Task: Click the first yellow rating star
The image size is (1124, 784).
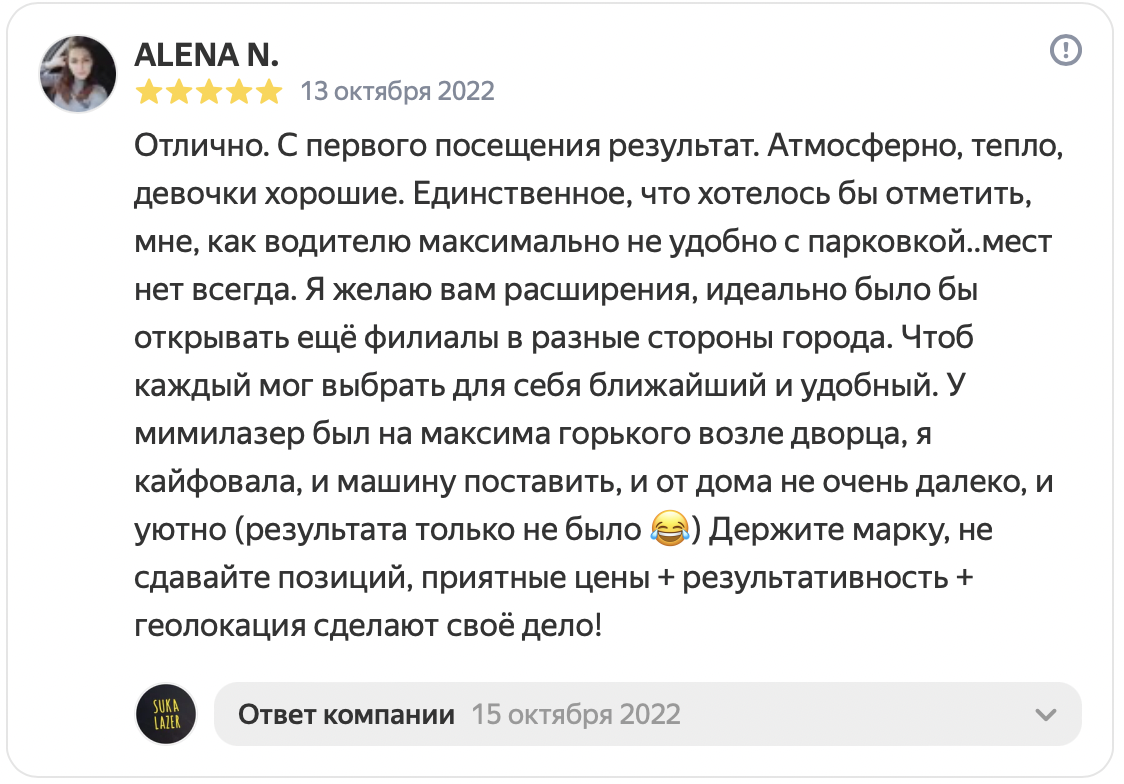Action: [x=148, y=92]
